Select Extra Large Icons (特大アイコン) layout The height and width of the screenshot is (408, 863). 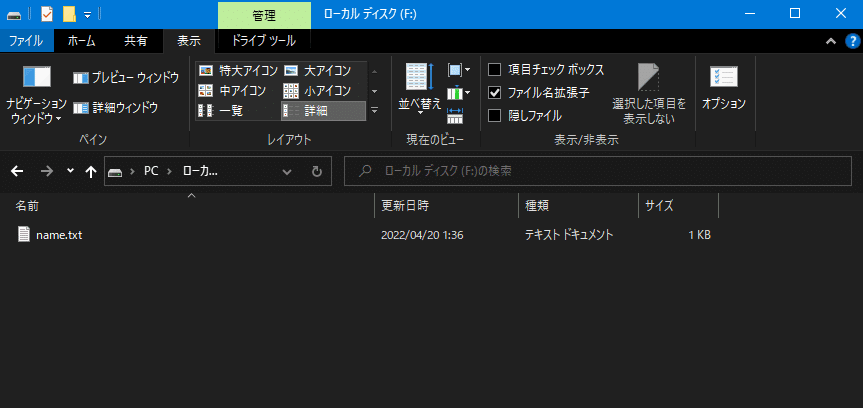[x=238, y=70]
